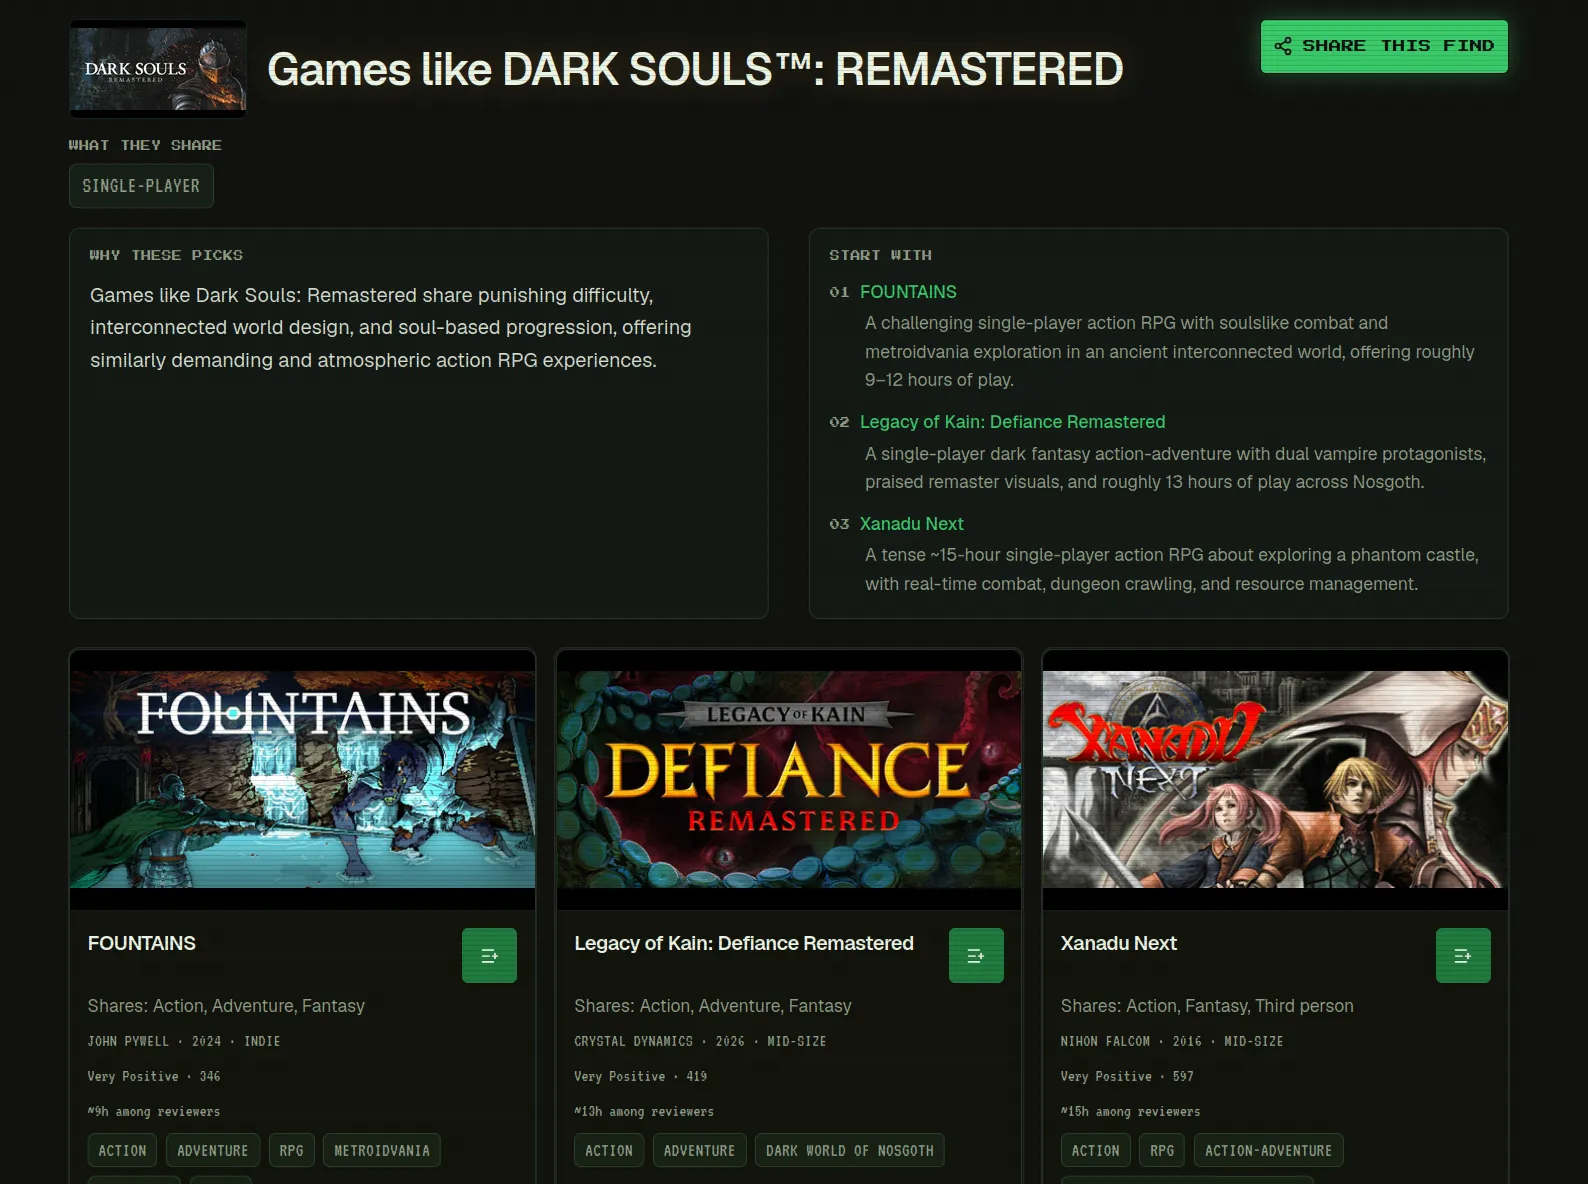
Task: Add Xanadu Next to list via green icon
Action: click(1463, 955)
